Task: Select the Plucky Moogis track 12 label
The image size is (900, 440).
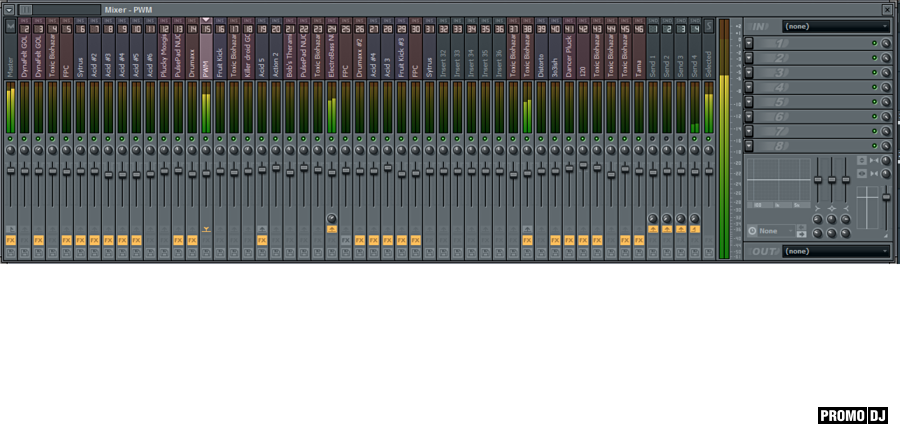Action: point(164,56)
